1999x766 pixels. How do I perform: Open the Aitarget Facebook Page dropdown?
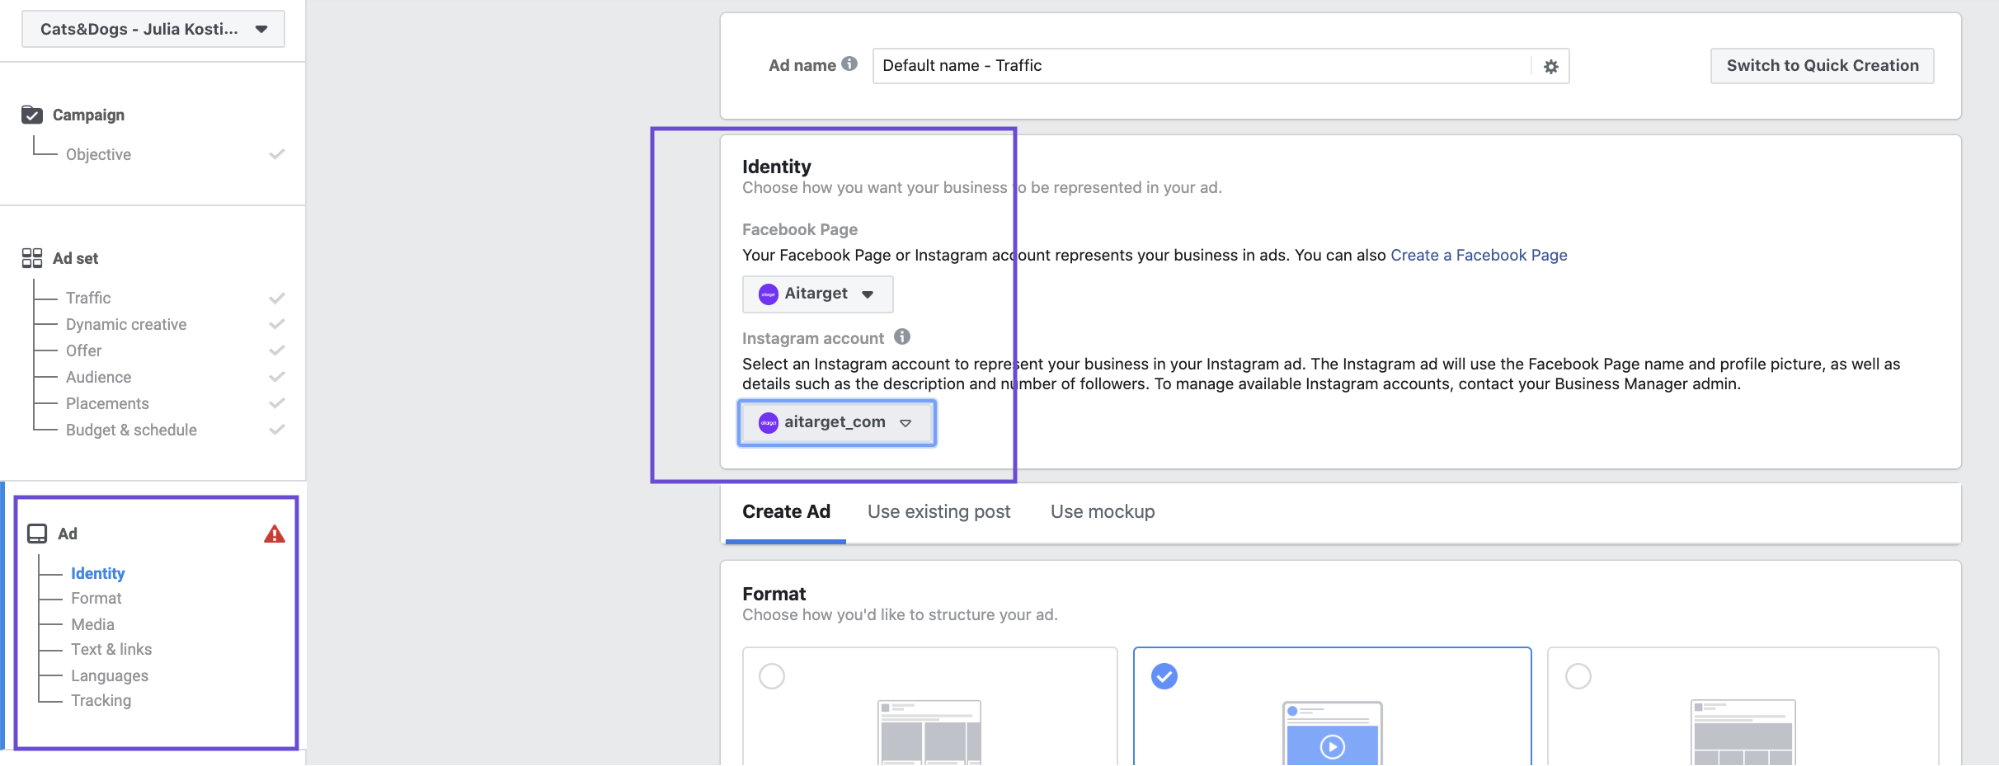817,294
